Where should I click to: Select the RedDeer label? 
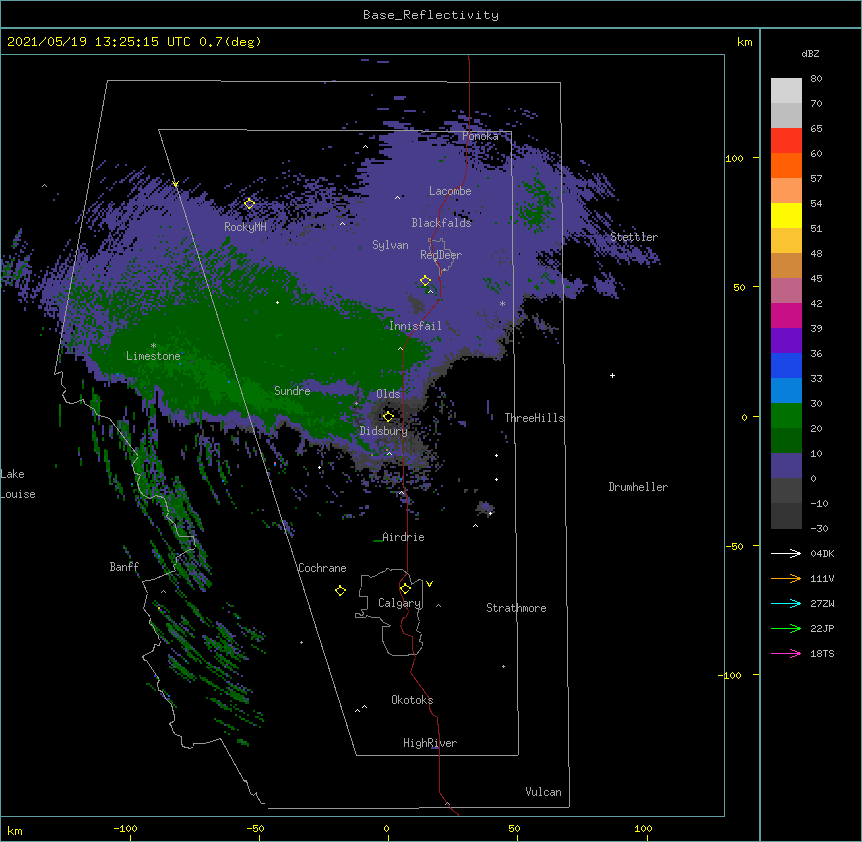click(441, 255)
